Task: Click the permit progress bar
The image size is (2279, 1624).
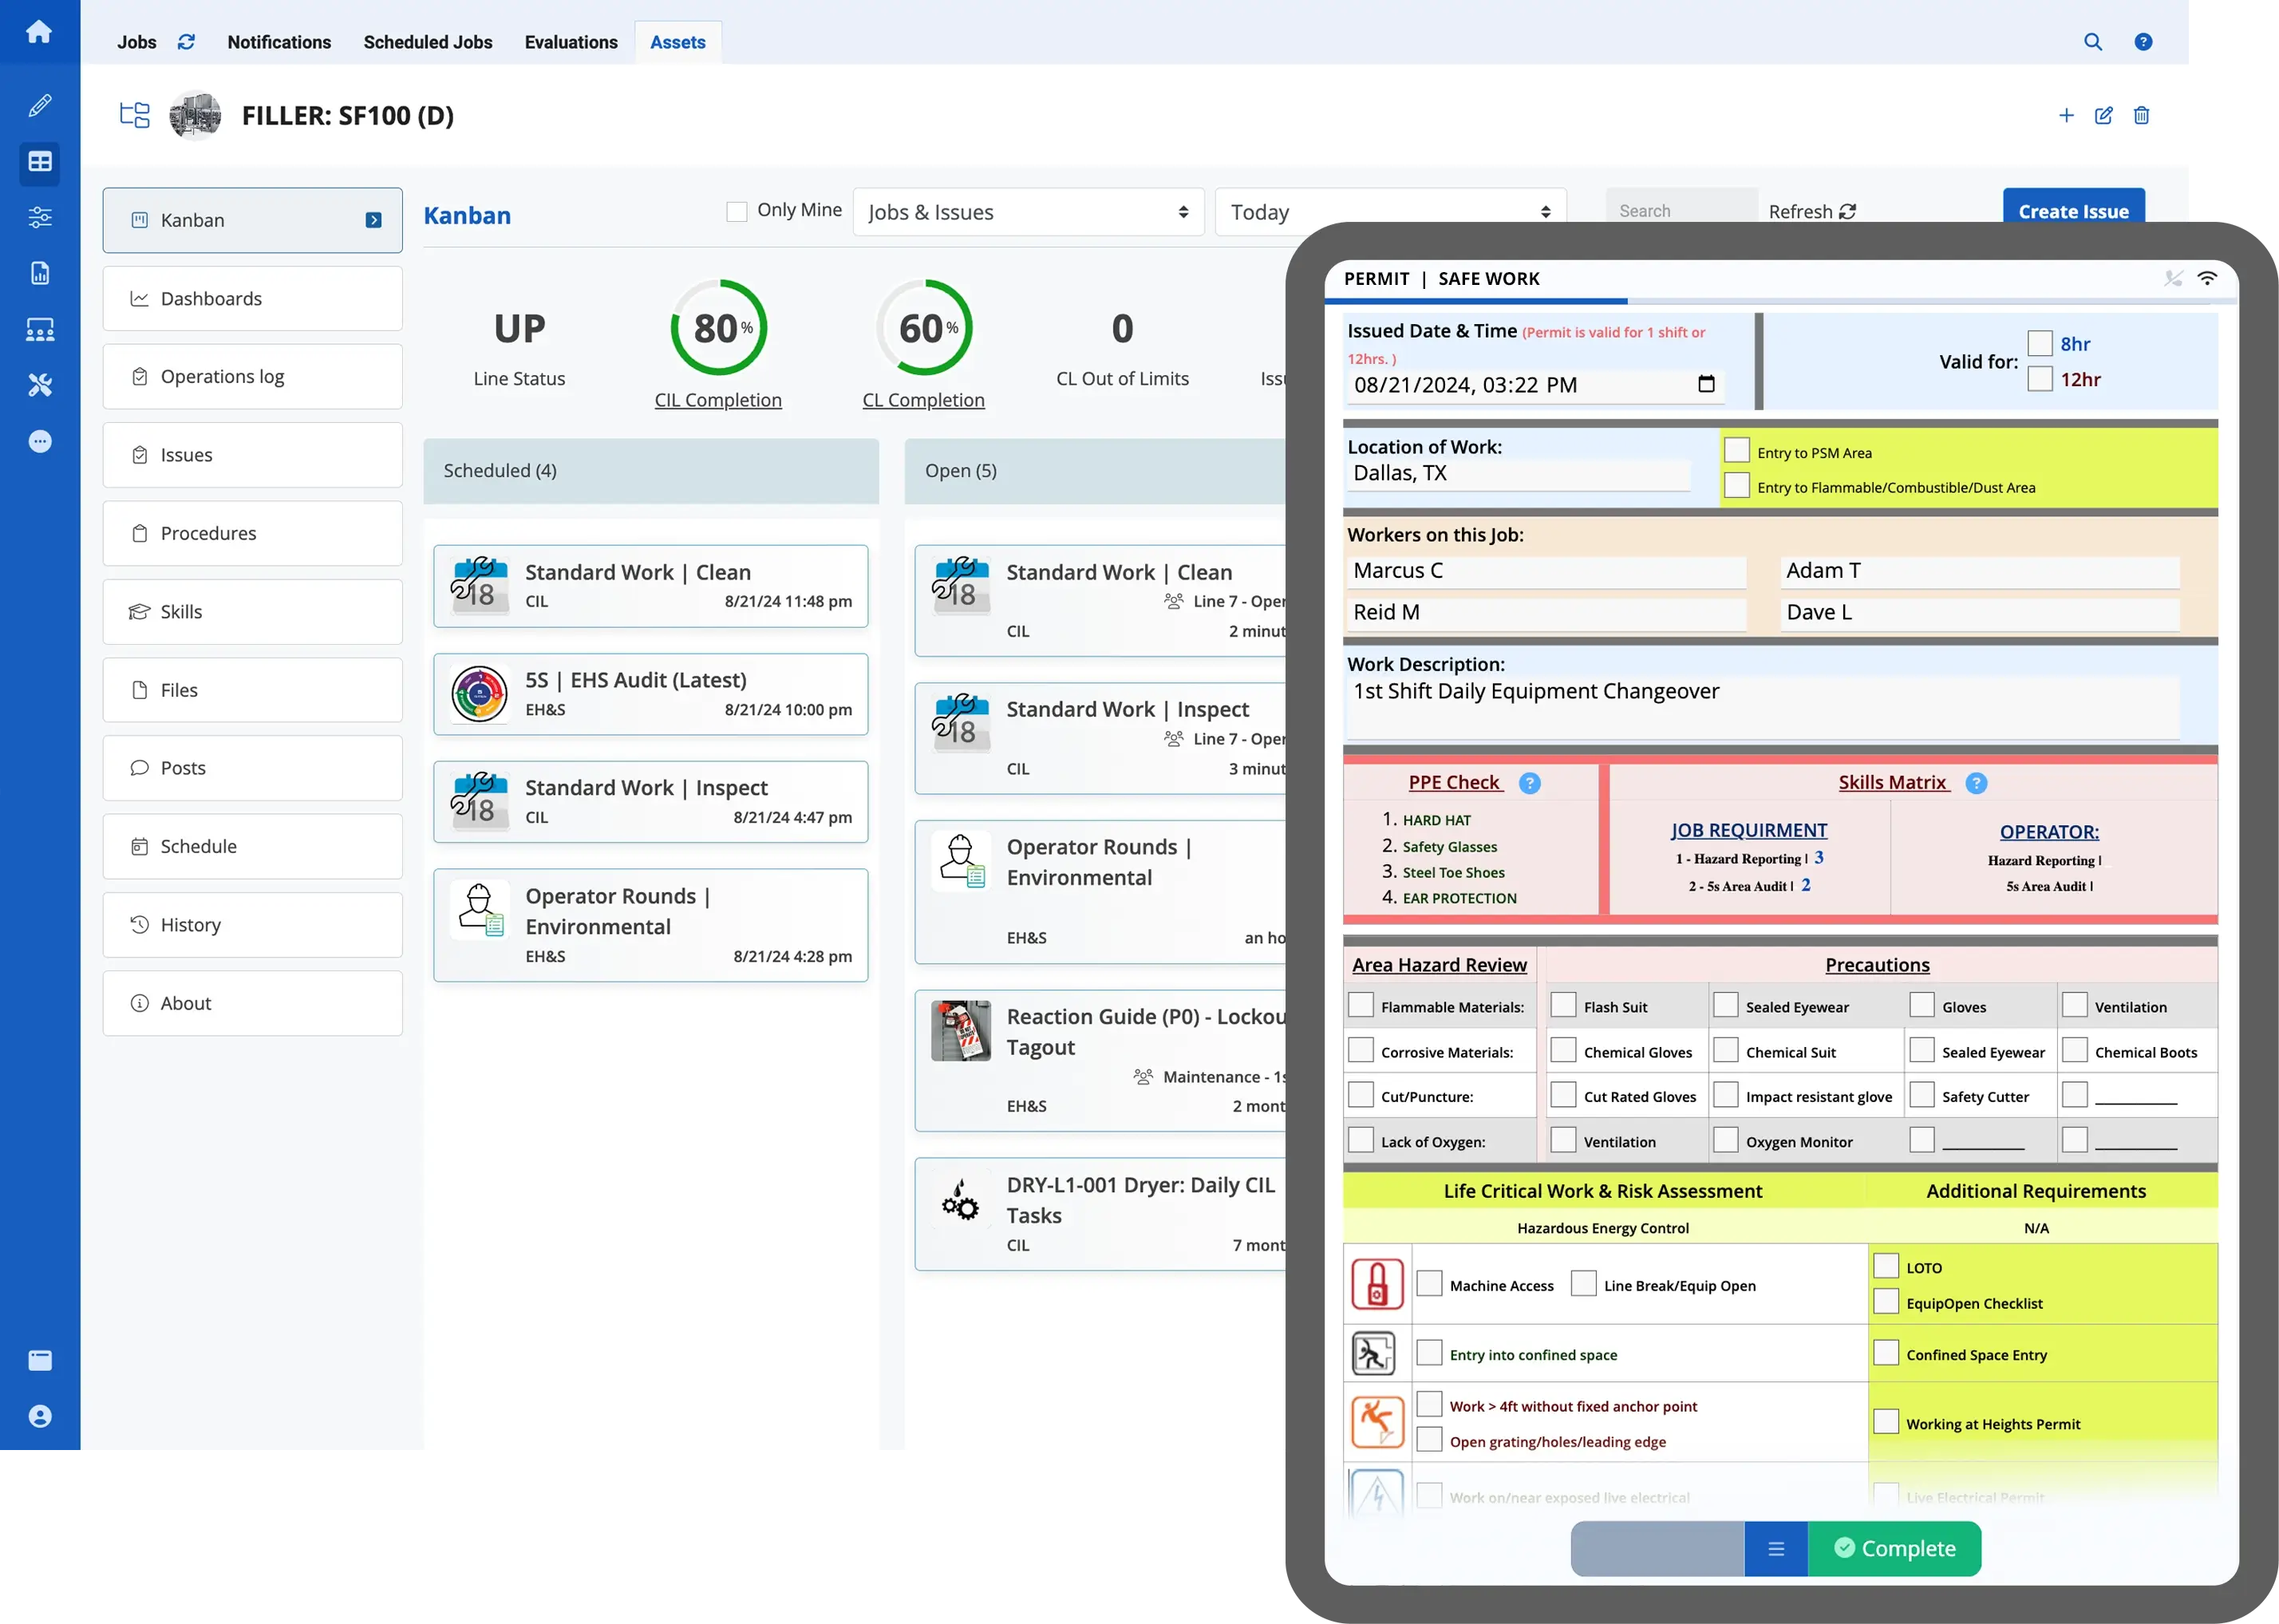Action: 1781,301
